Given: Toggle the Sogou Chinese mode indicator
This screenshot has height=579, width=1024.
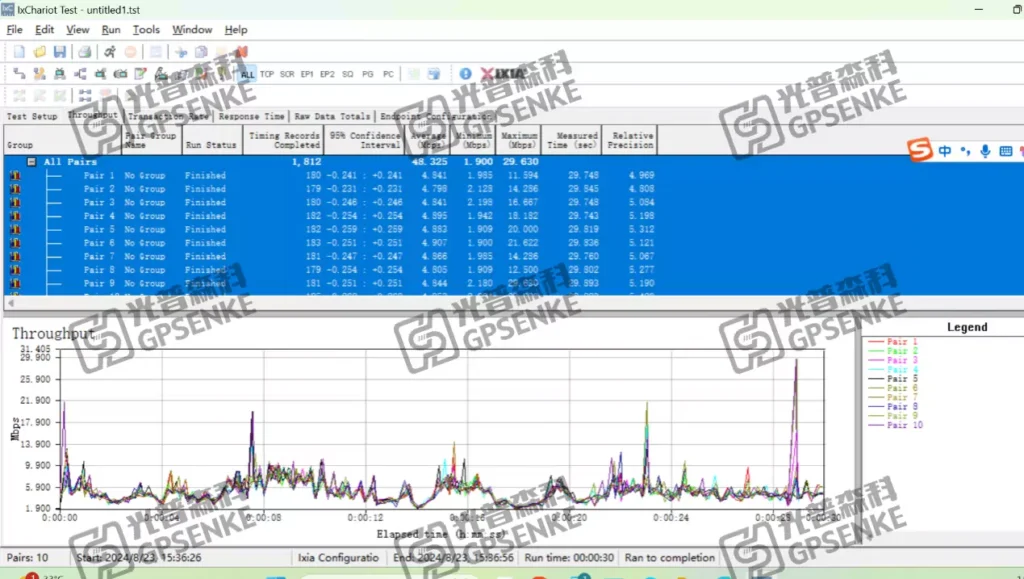Looking at the screenshot, I should tap(944, 151).
